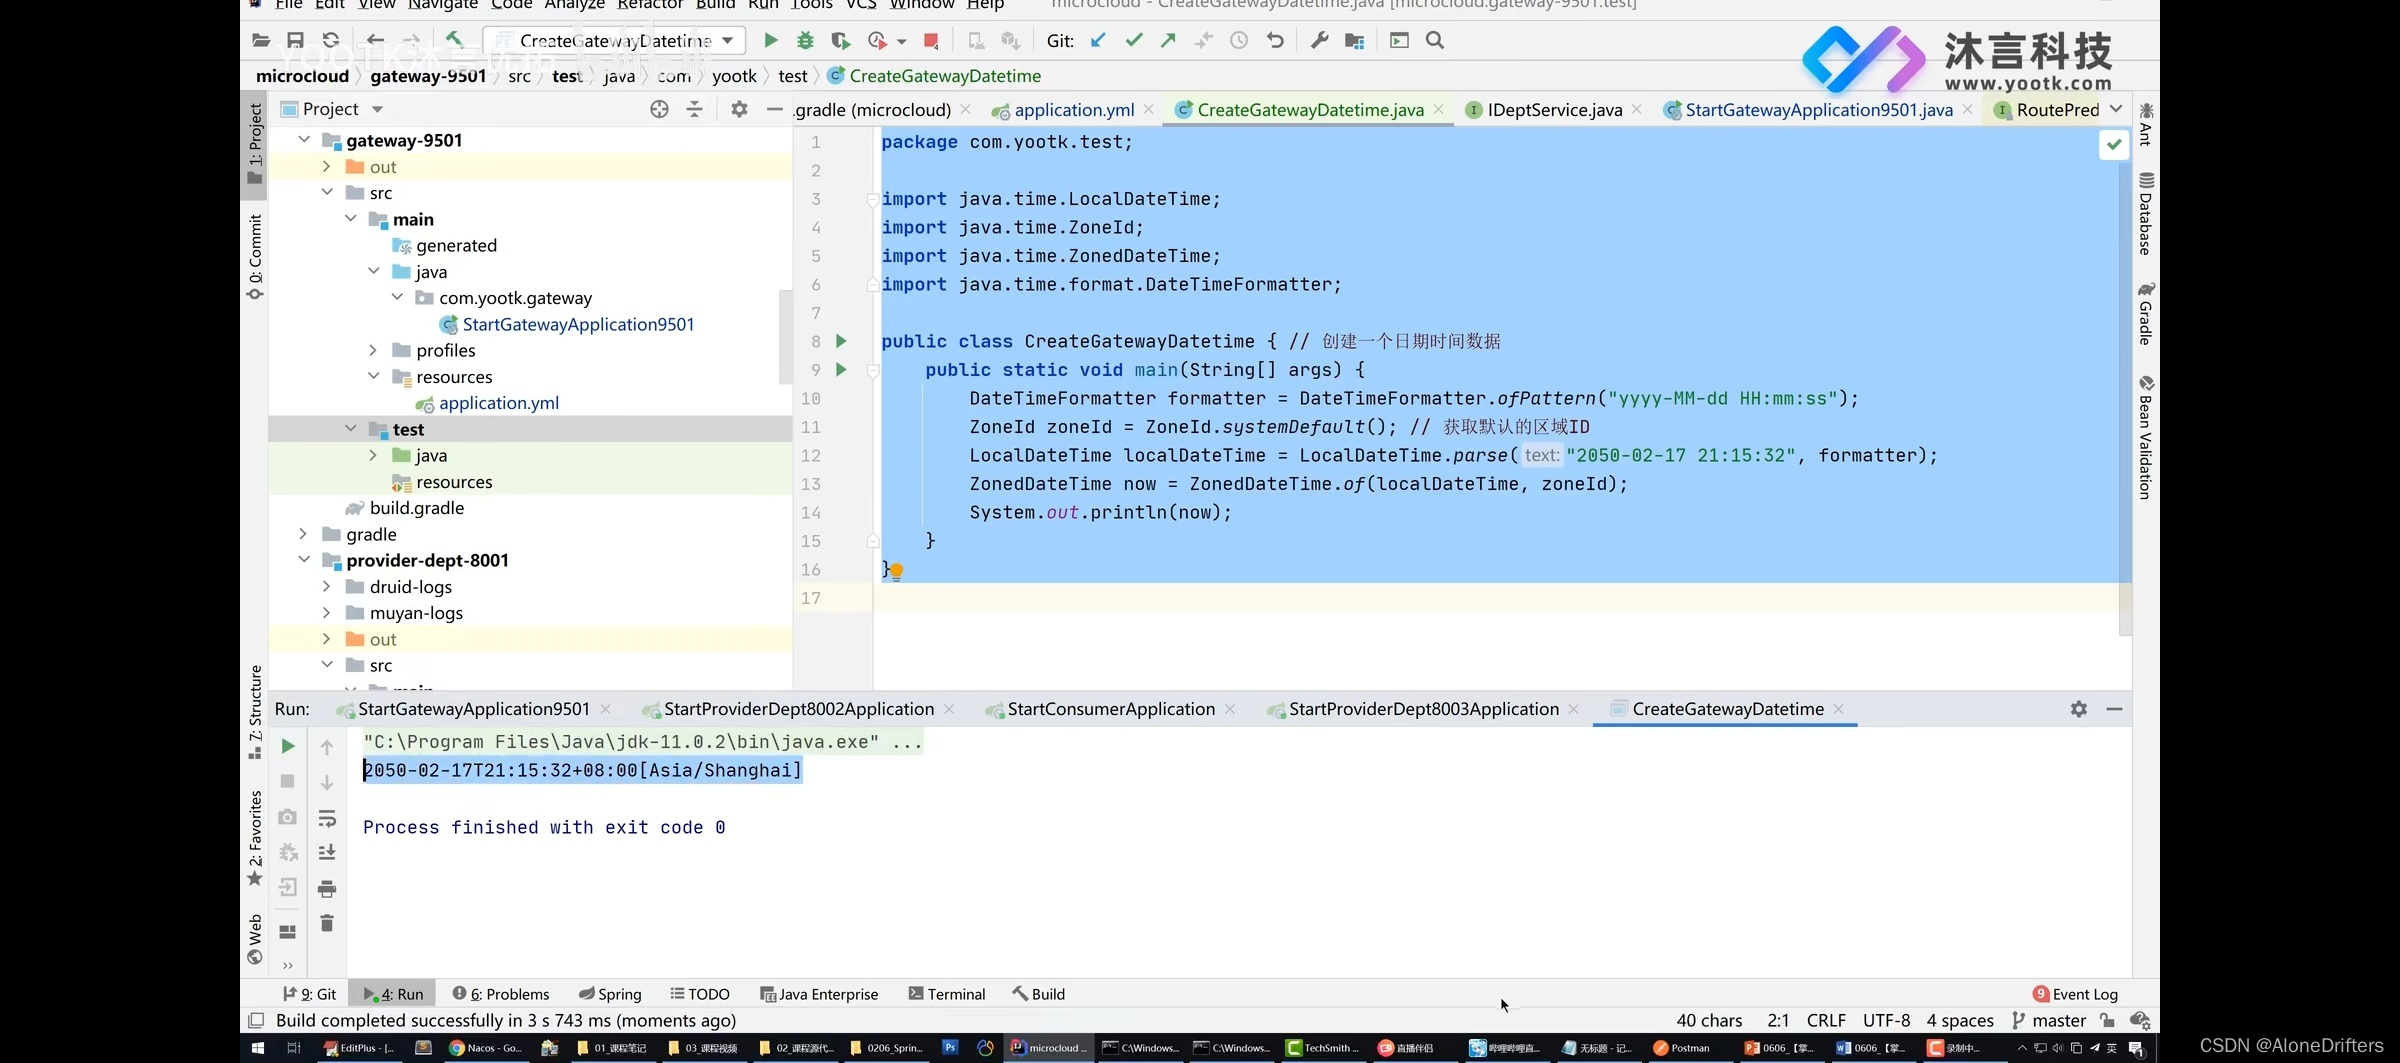The image size is (2400, 1063).
Task: Clear console with trash icon
Action: pyautogui.click(x=327, y=923)
